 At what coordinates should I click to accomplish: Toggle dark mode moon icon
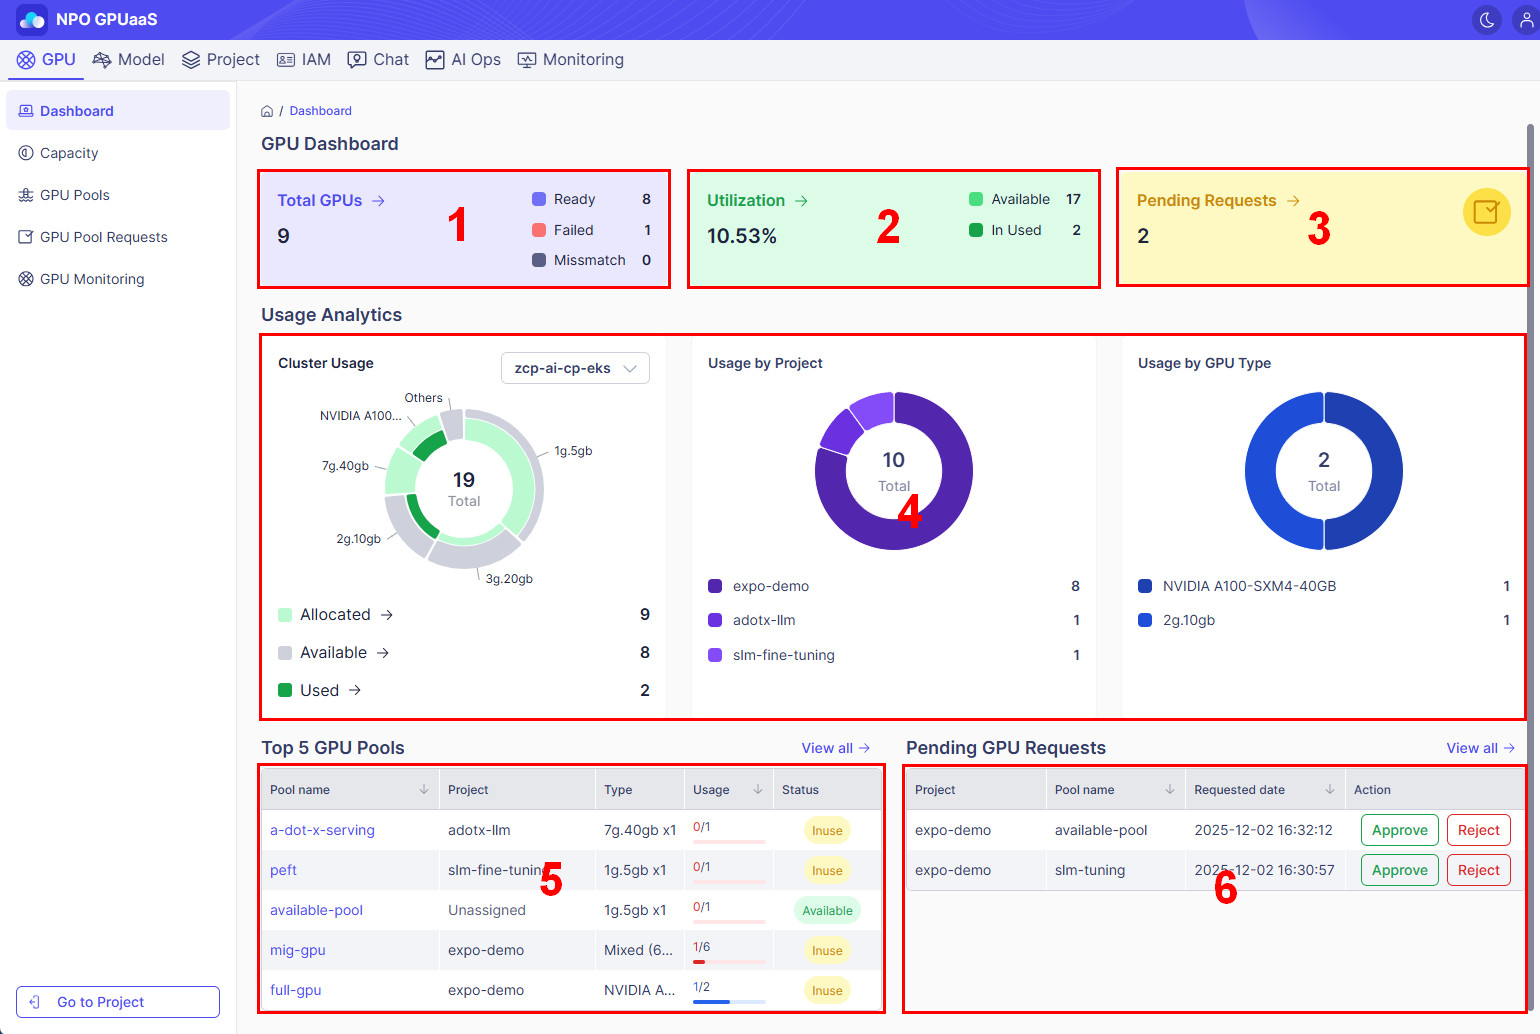pos(1487,20)
